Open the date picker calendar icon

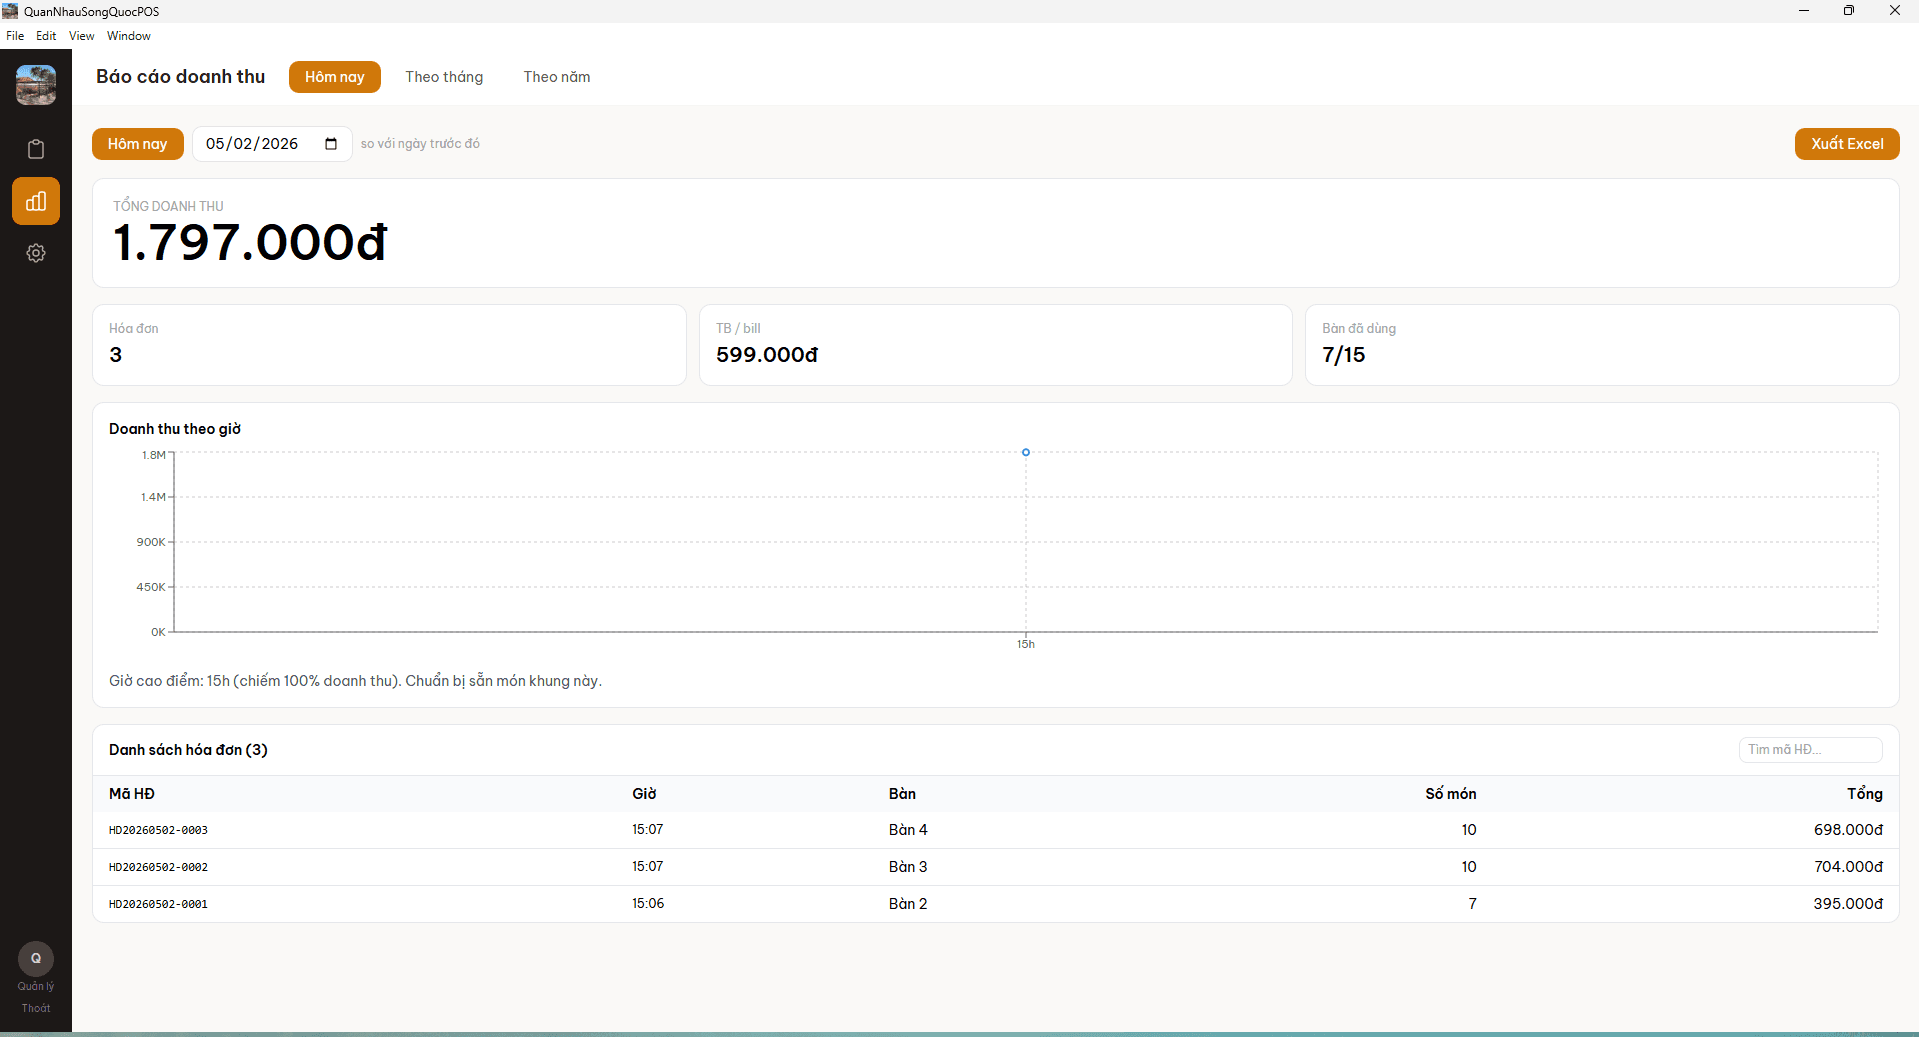[331, 144]
